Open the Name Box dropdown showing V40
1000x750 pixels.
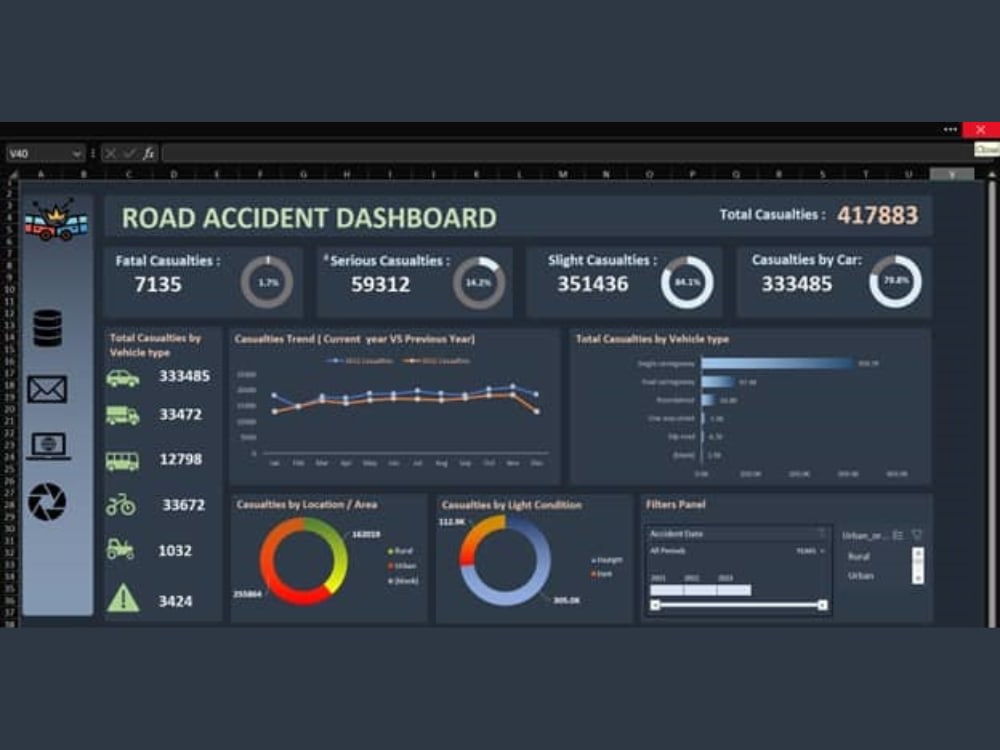tap(79, 153)
